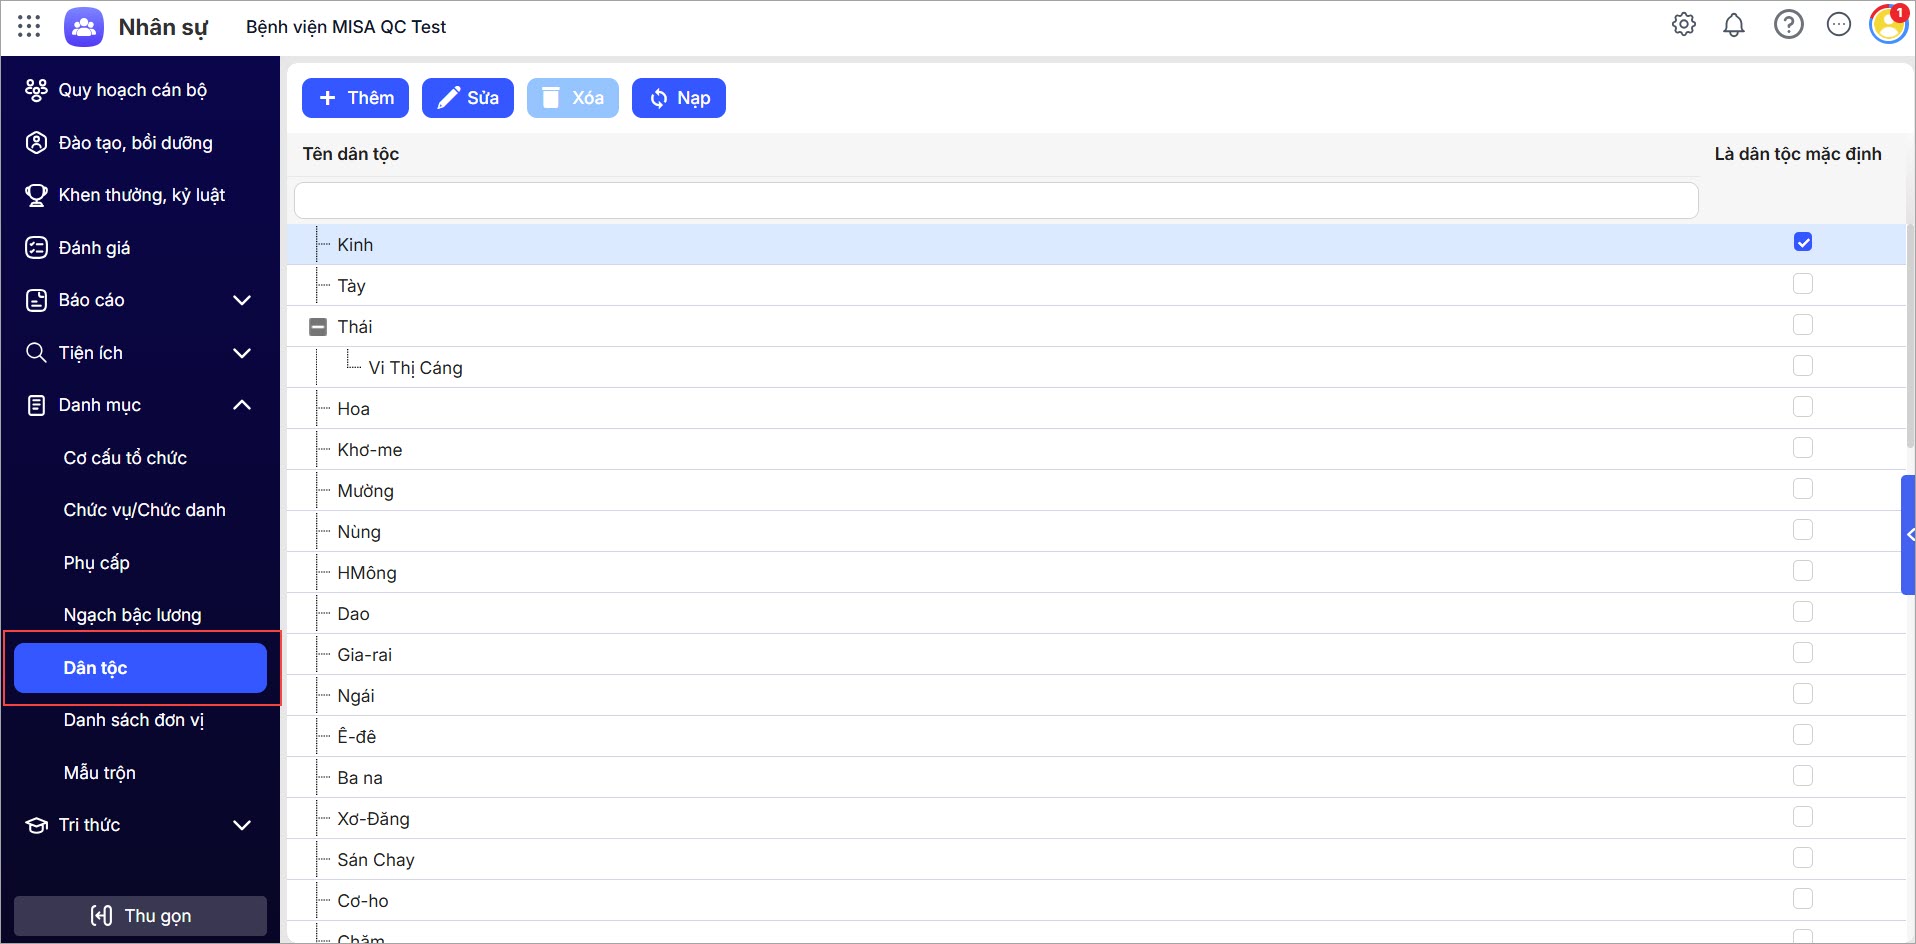The image size is (1916, 944).
Task: Expand the Tri thức menu chevron
Action: (x=242, y=825)
